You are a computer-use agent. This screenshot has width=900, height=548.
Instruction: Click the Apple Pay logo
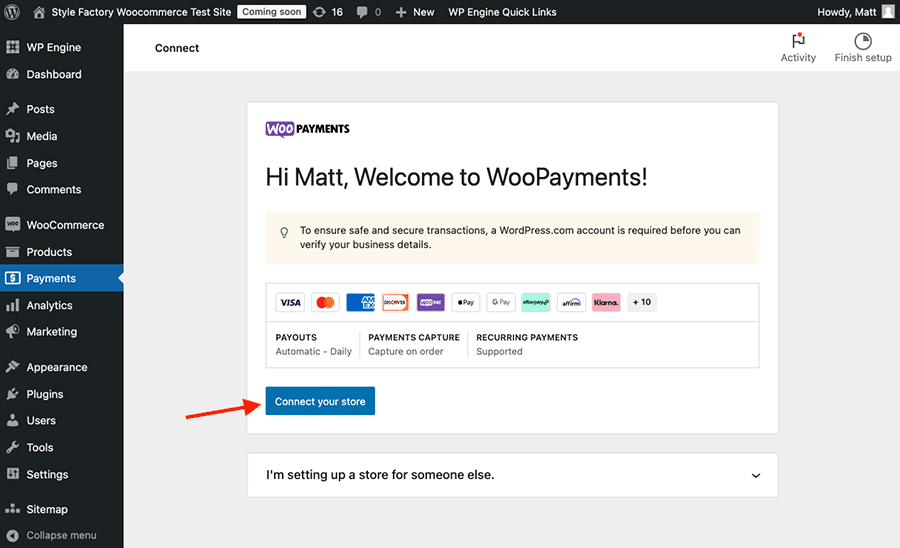tap(465, 302)
